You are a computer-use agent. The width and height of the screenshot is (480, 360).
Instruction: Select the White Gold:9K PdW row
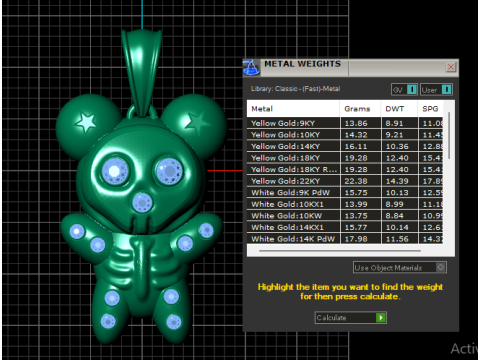point(345,192)
